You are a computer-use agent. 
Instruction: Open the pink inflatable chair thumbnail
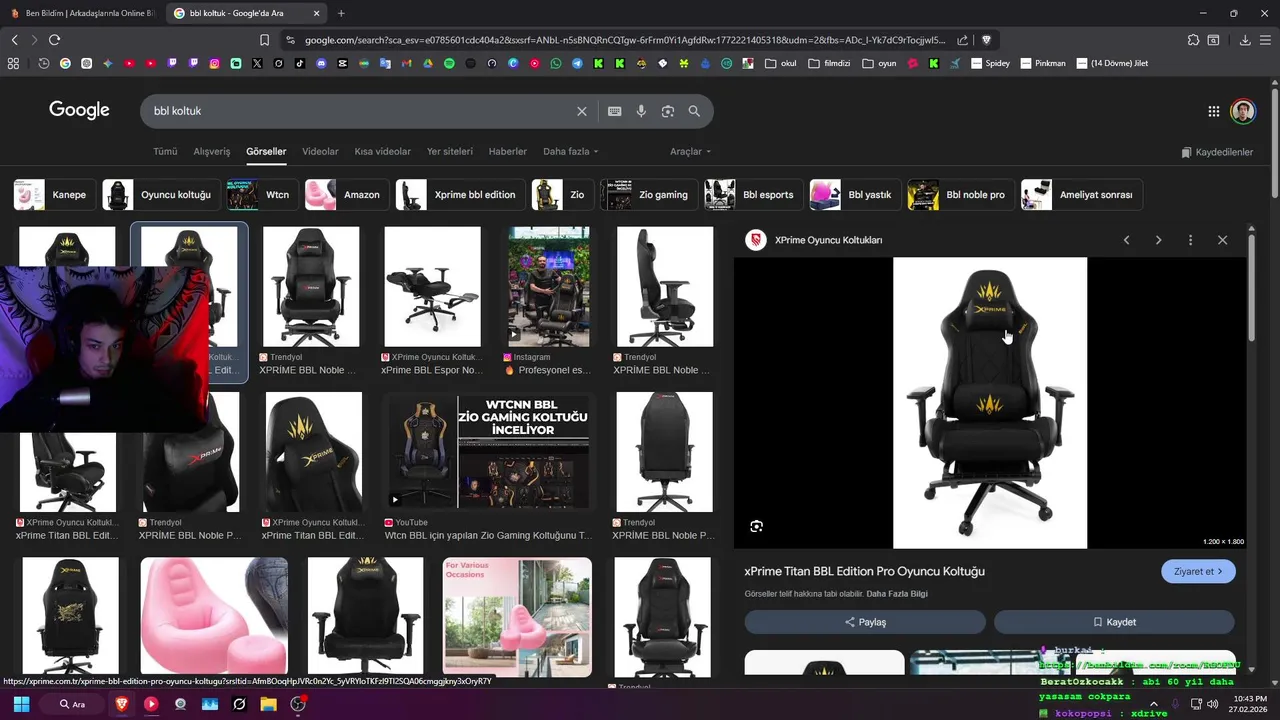coord(214,617)
